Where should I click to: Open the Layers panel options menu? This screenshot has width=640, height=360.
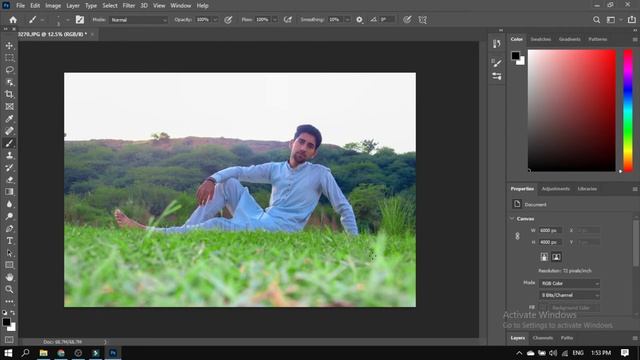coord(635,338)
